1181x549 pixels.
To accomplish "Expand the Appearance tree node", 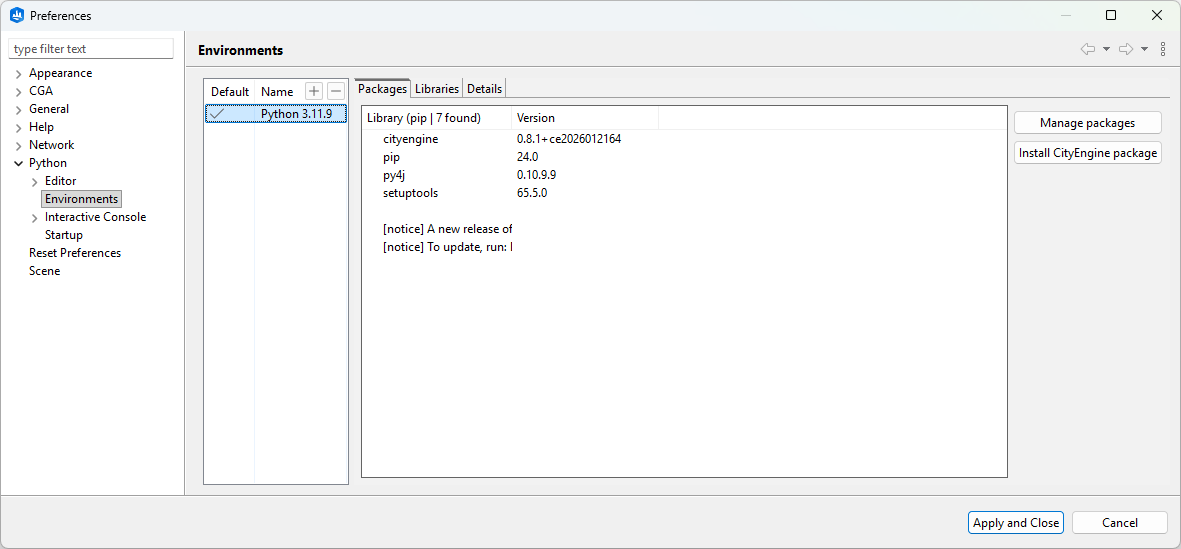I will coord(19,74).
